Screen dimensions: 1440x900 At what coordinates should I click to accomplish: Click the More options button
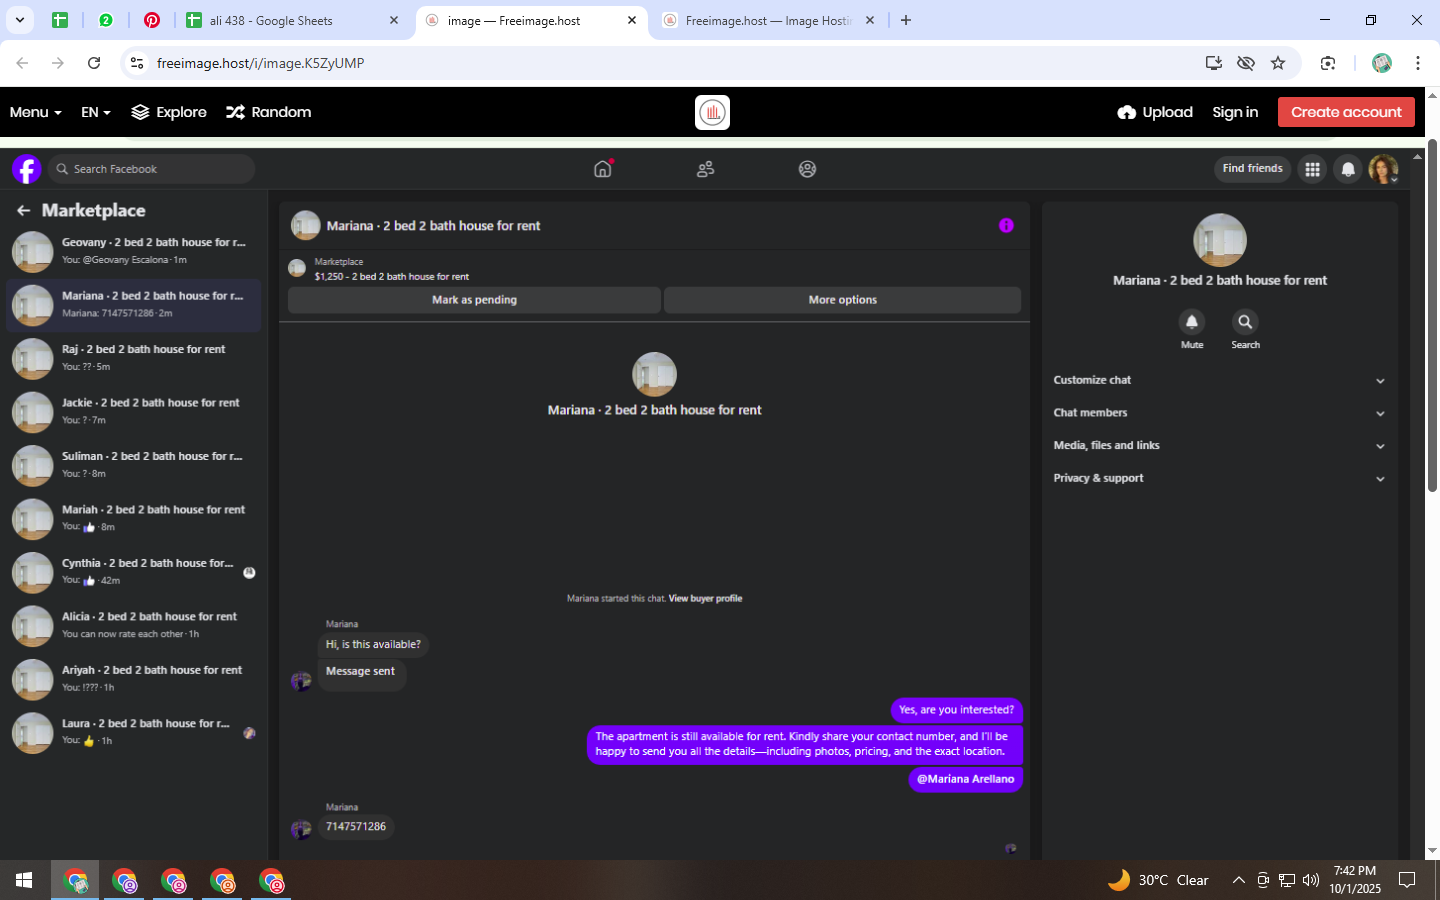(x=843, y=300)
